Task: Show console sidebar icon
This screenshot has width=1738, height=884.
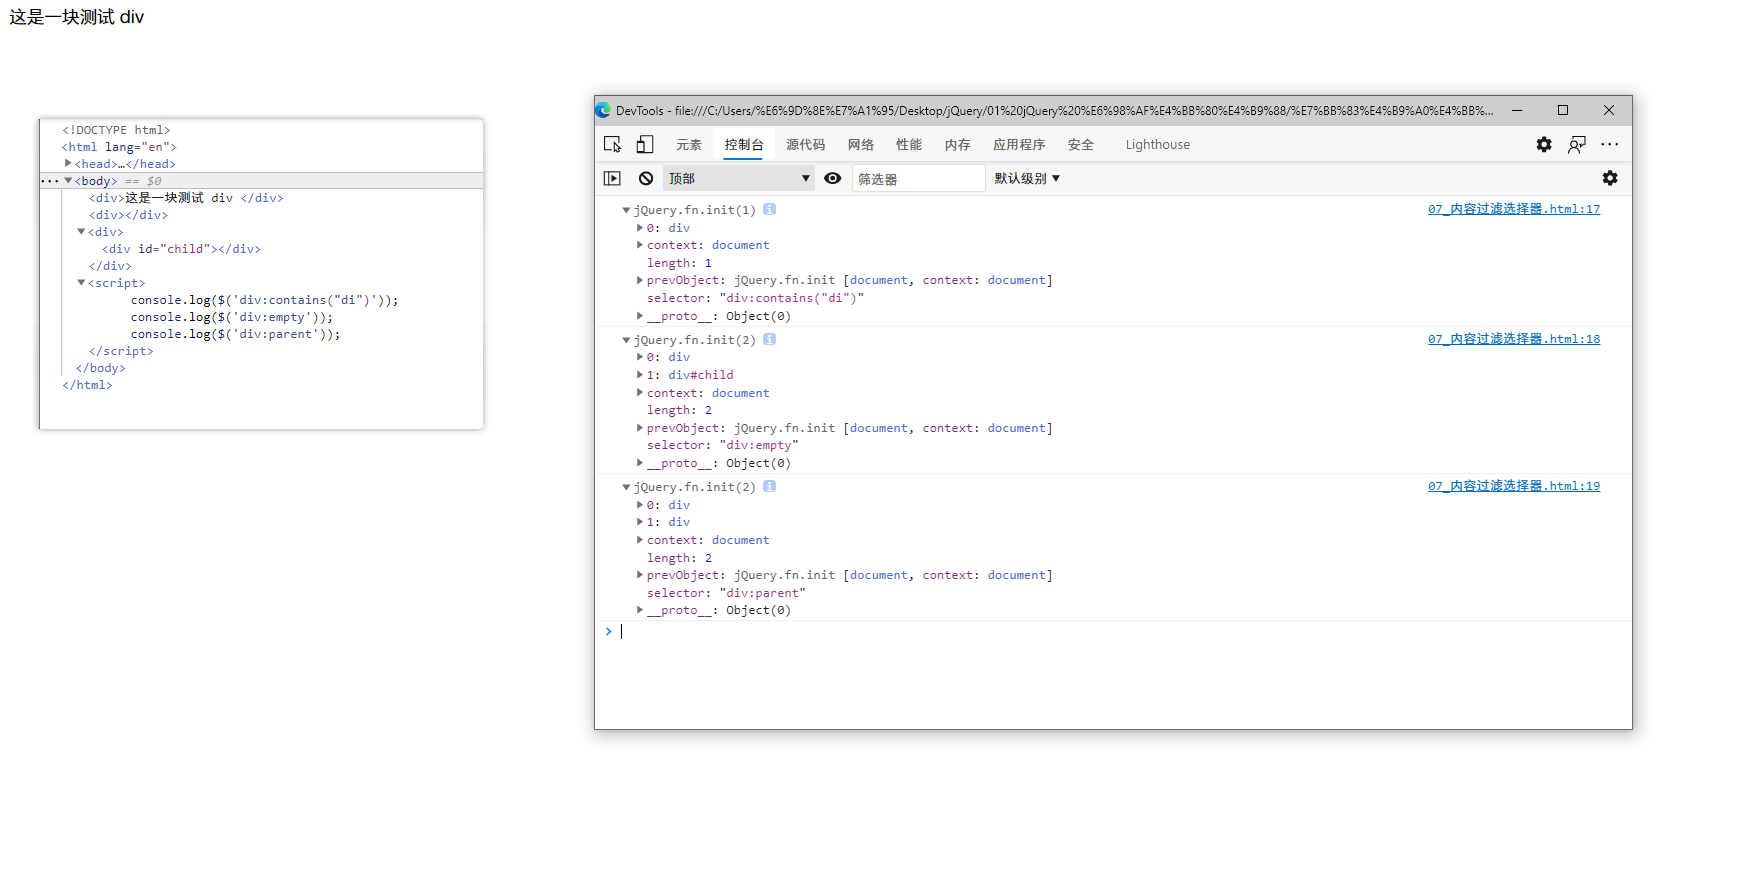Action: click(613, 178)
